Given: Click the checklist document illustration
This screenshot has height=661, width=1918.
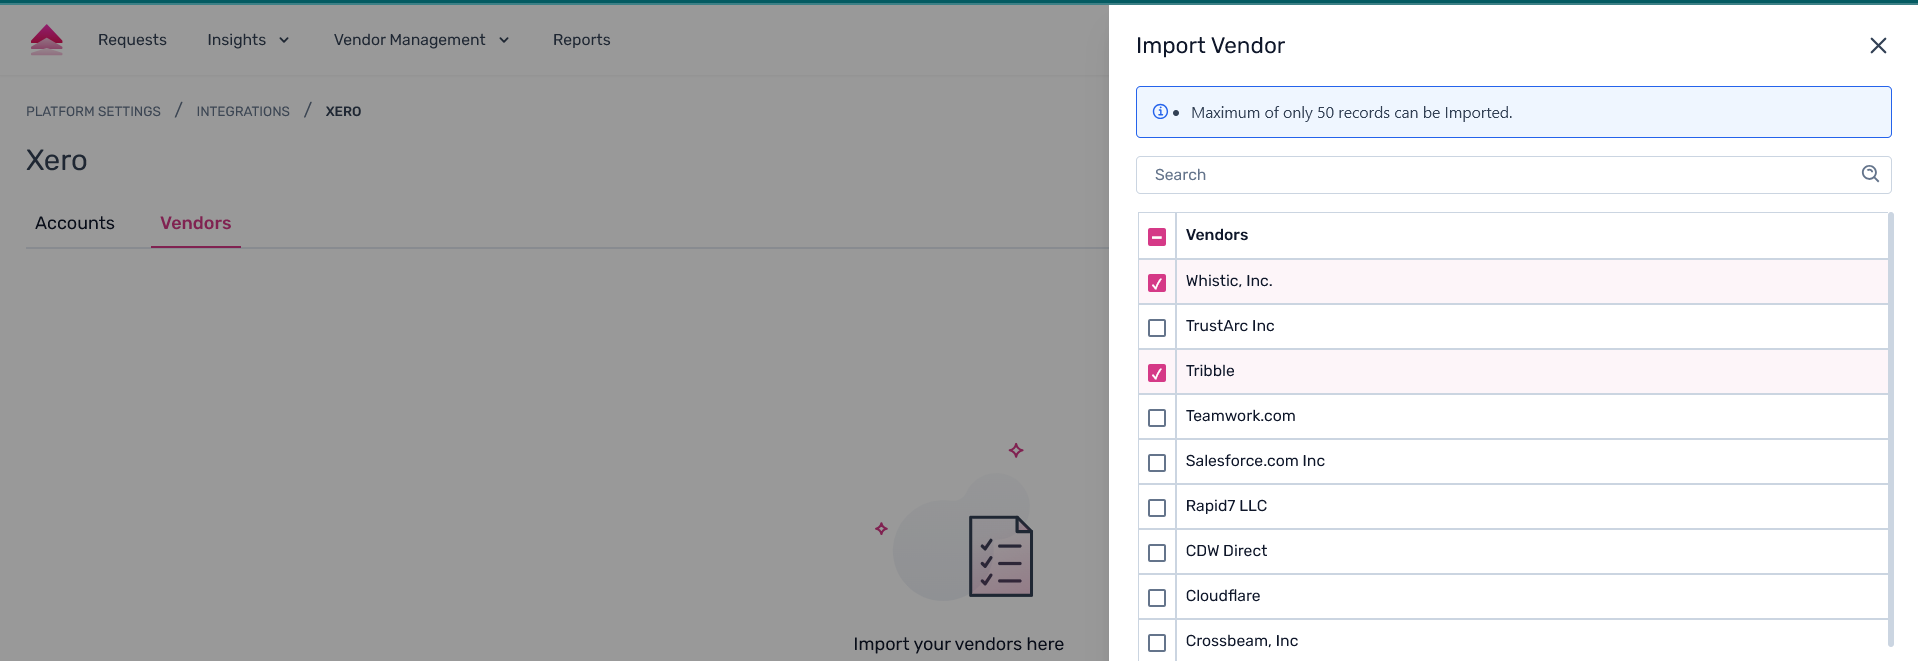Looking at the screenshot, I should pyautogui.click(x=1000, y=556).
